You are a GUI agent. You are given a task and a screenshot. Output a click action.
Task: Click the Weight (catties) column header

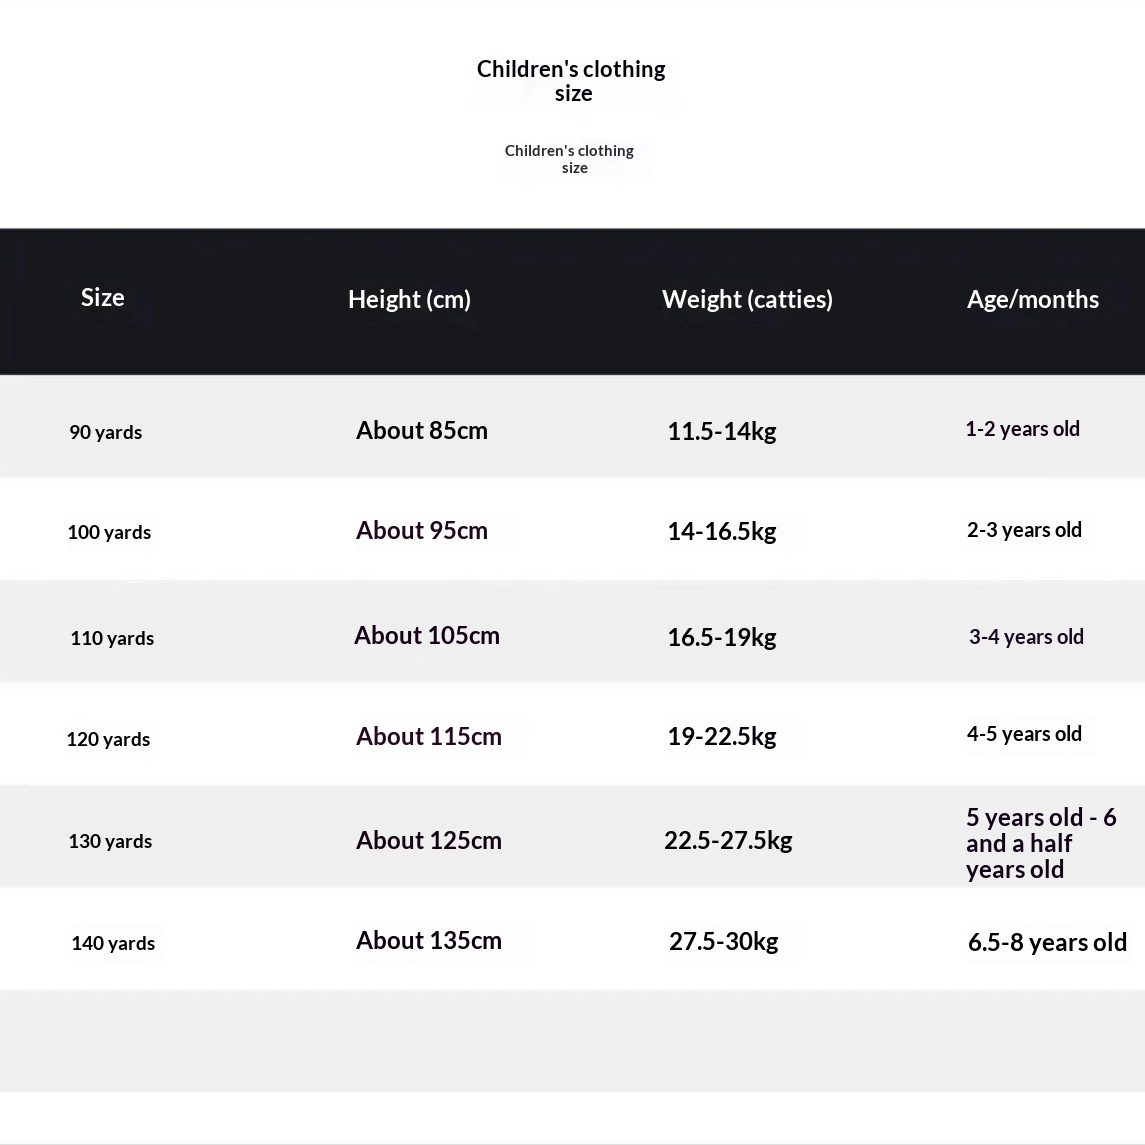click(747, 299)
